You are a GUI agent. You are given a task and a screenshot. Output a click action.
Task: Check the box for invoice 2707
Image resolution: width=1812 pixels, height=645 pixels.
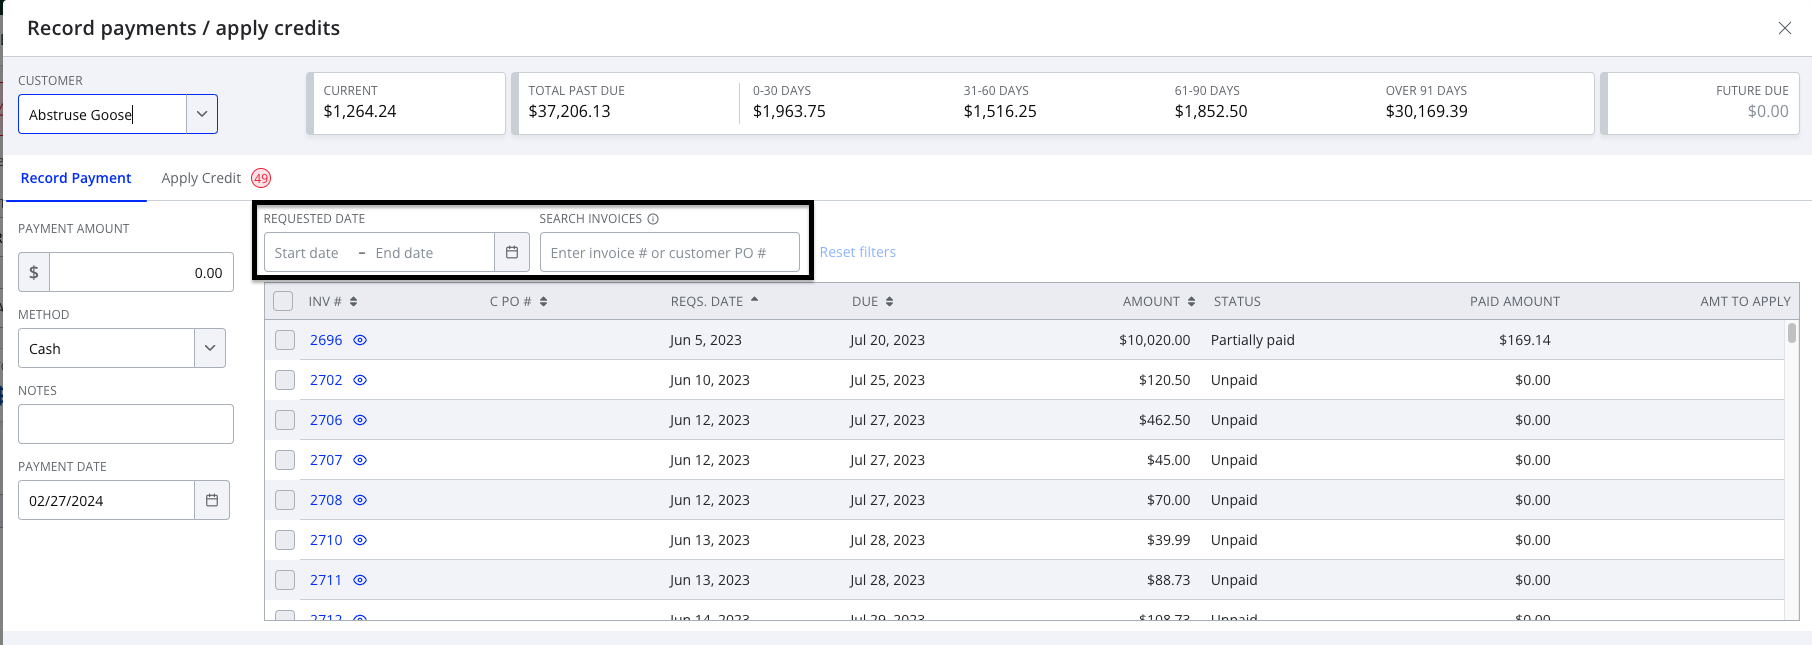coord(285,460)
